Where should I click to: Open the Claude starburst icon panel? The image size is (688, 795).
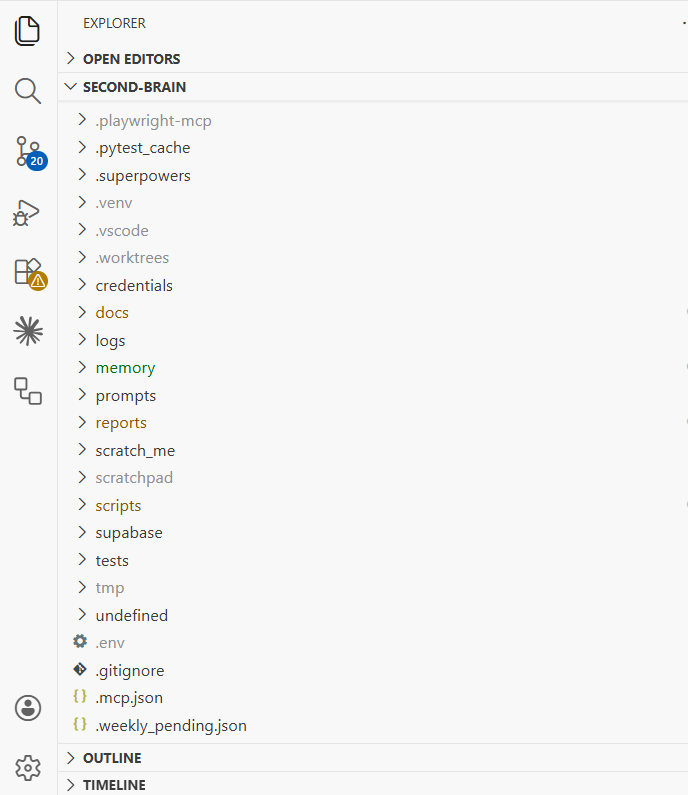coord(28,331)
